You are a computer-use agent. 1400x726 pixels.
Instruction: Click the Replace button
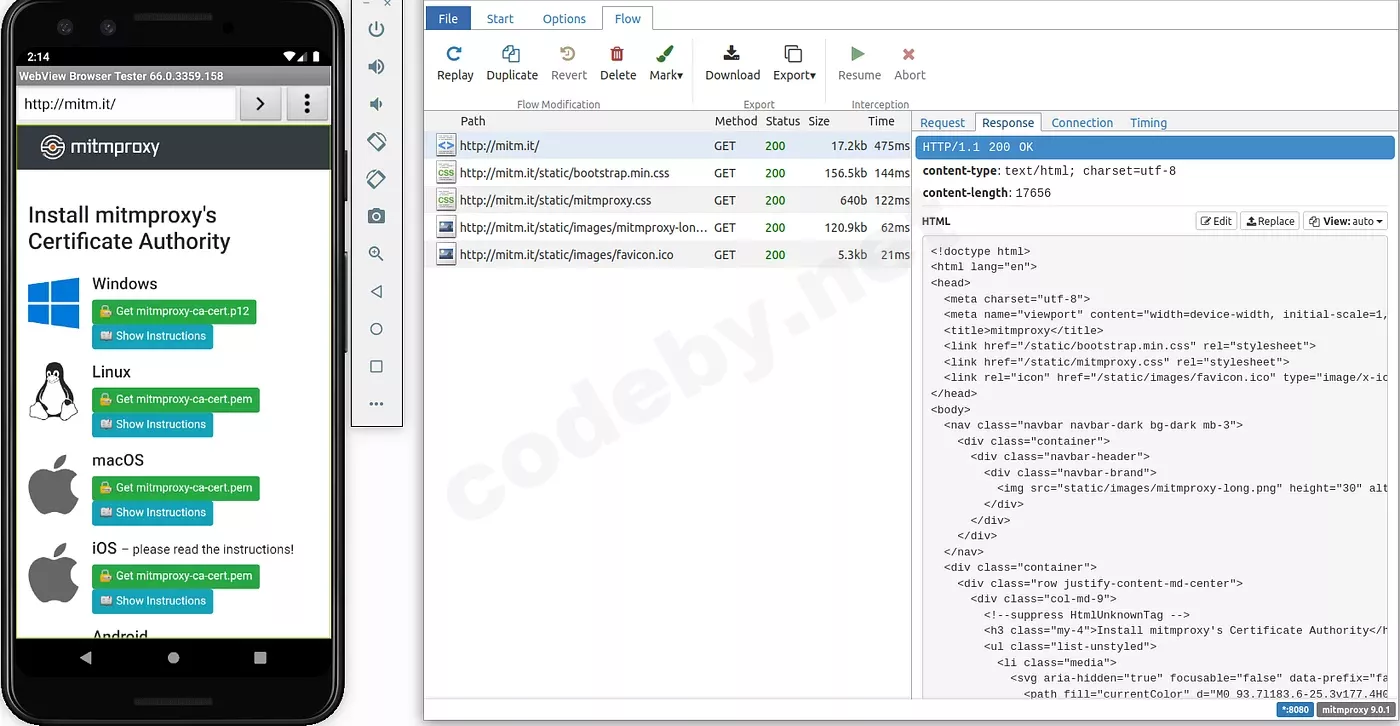[x=1270, y=221]
